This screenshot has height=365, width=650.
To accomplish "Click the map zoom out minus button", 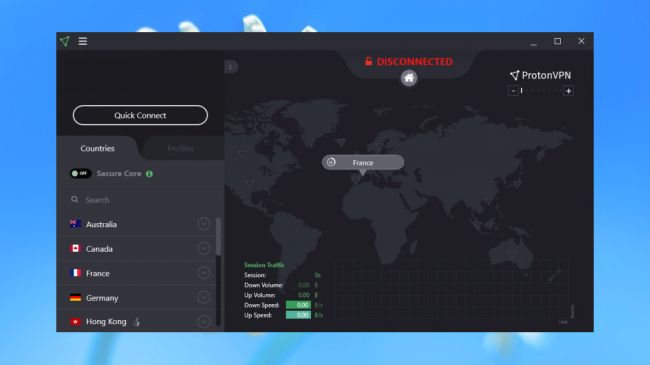I will pos(513,91).
